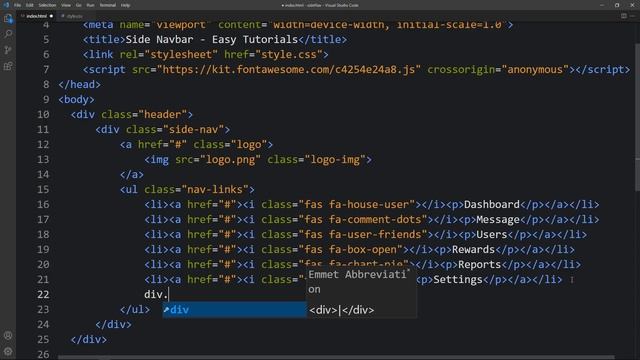
Task: Click the Emmet Abbreviation details pane
Action: coord(362,292)
